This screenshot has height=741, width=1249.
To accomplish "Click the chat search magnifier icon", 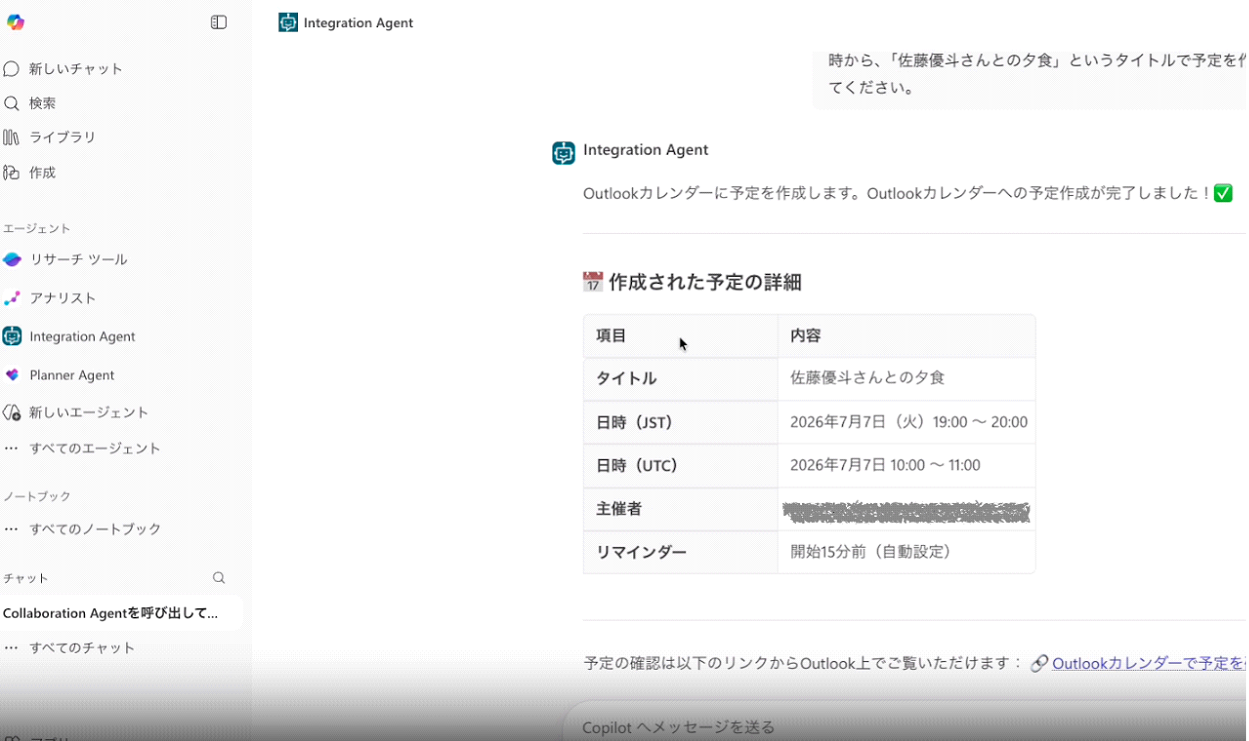I will 219,578.
